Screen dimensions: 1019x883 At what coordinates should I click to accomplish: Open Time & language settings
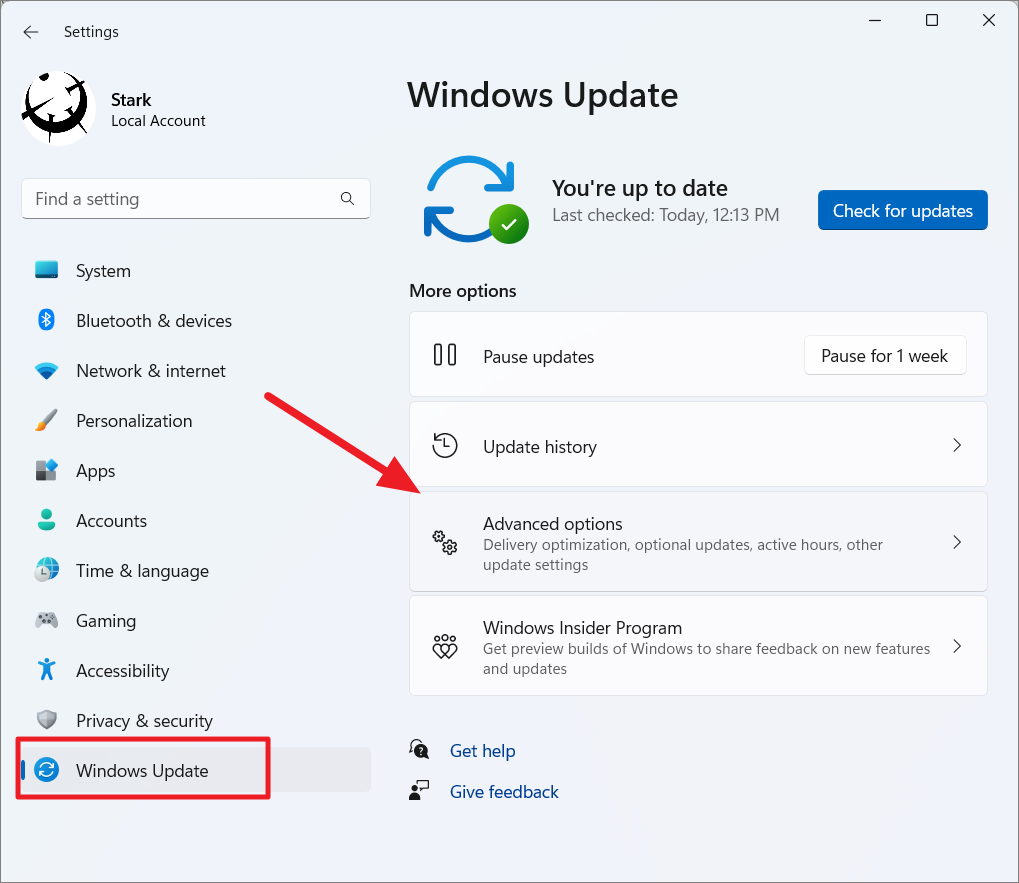(196, 570)
